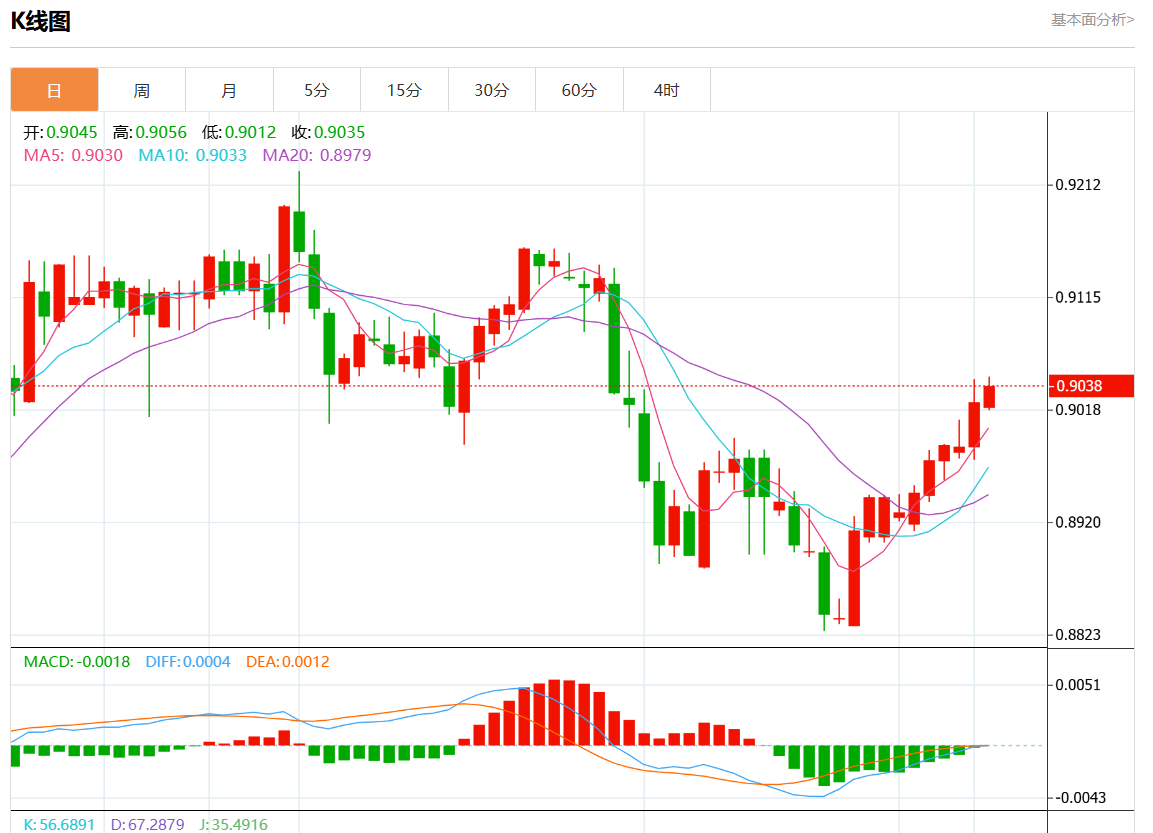1153x833 pixels.
Task: Open the 60分 timeframe tab
Action: [579, 90]
